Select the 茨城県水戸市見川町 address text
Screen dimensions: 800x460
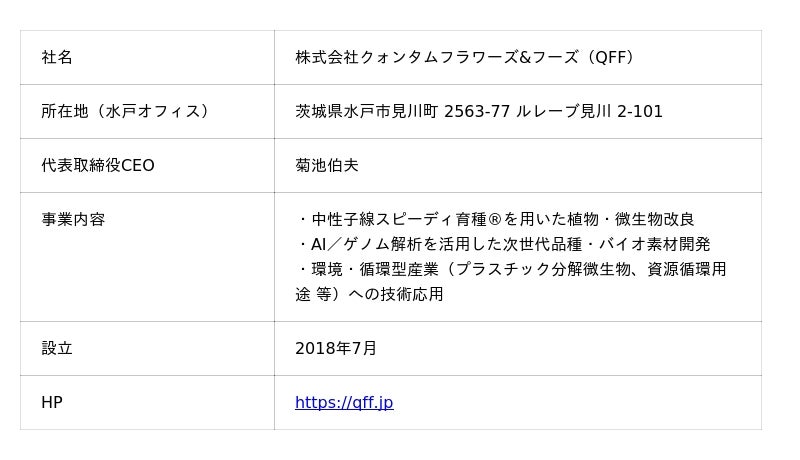pyautogui.click(x=367, y=112)
